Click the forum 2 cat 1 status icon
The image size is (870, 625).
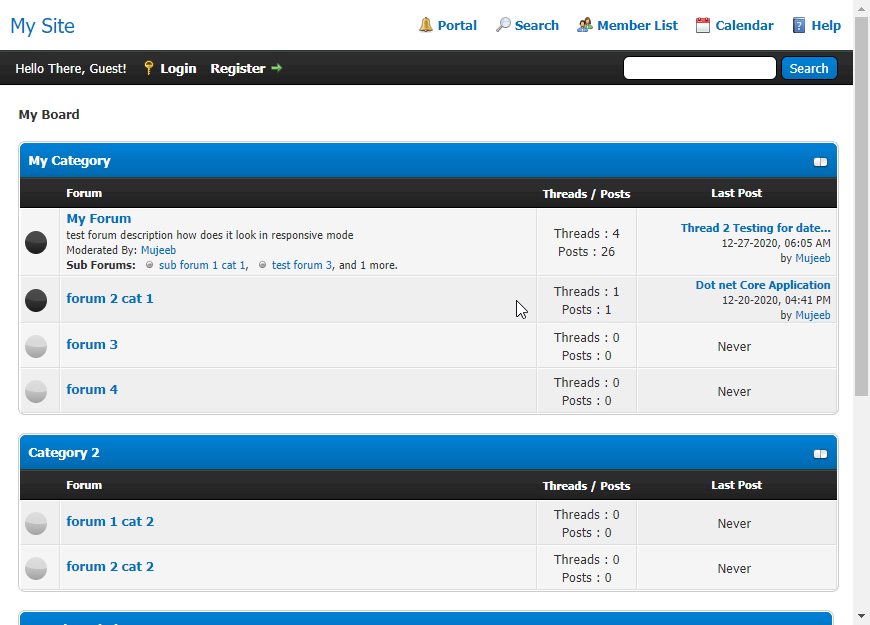tap(36, 300)
